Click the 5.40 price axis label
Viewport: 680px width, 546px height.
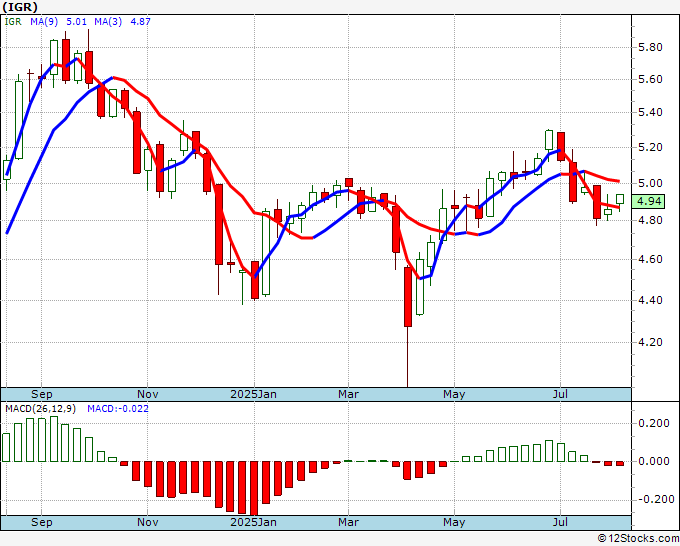pos(651,112)
